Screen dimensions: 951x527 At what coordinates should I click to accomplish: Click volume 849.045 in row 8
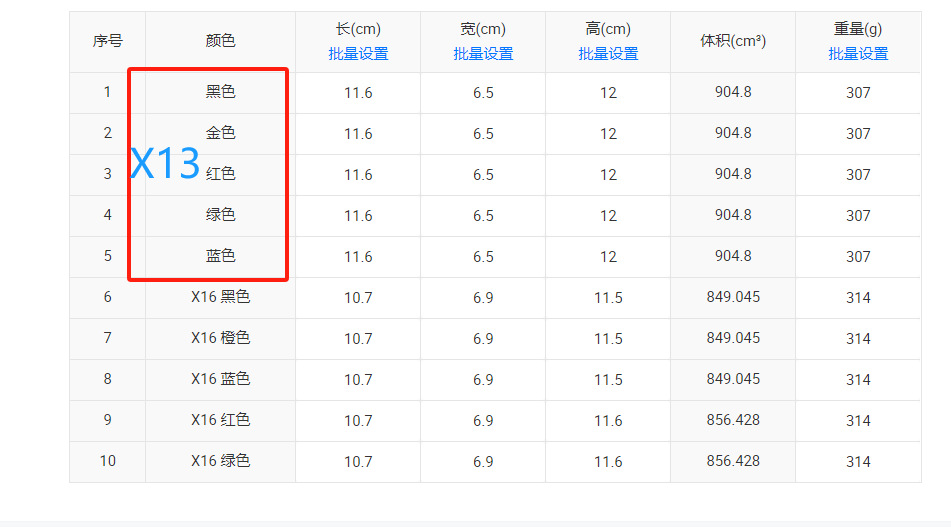click(733, 379)
